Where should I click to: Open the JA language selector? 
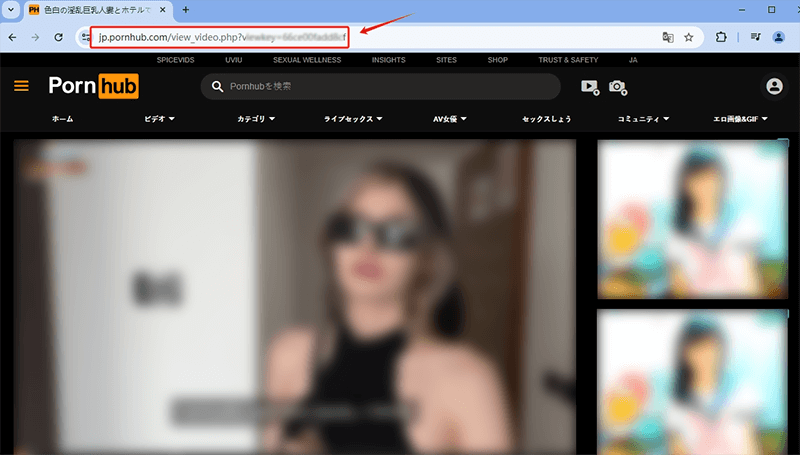pos(633,60)
